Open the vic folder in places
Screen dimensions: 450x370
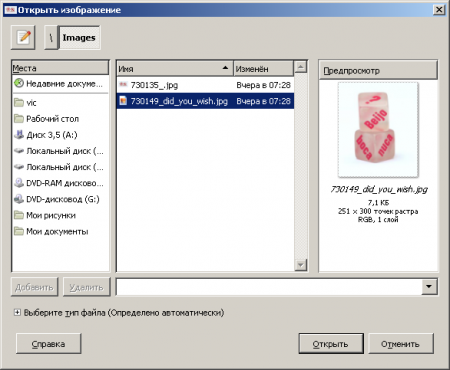coord(60,103)
